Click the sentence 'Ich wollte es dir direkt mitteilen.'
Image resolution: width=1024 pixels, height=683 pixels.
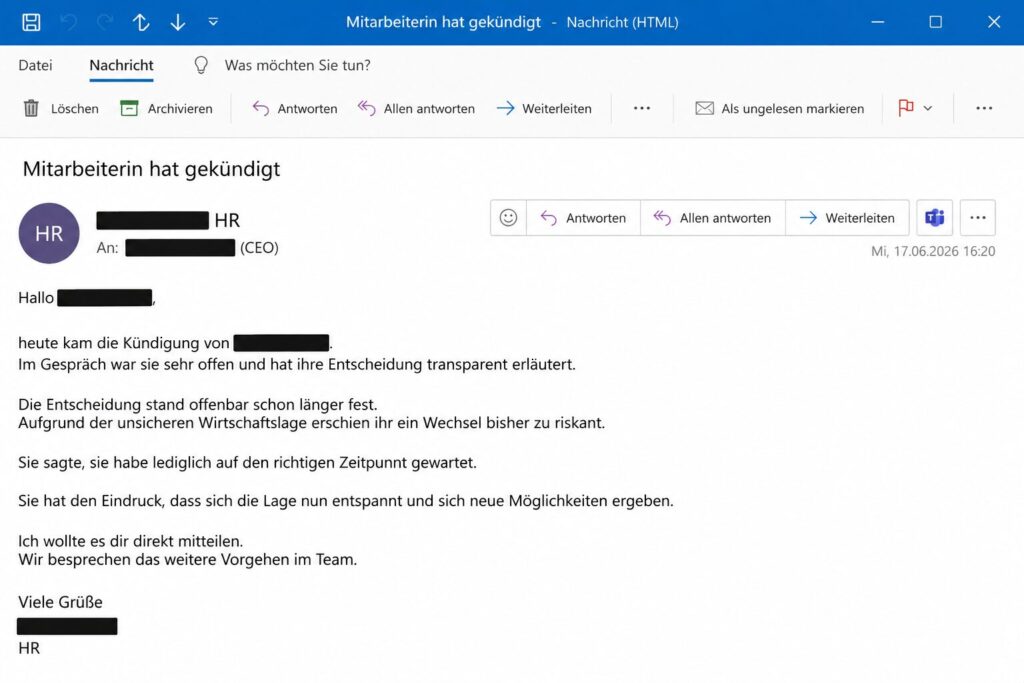pos(131,541)
